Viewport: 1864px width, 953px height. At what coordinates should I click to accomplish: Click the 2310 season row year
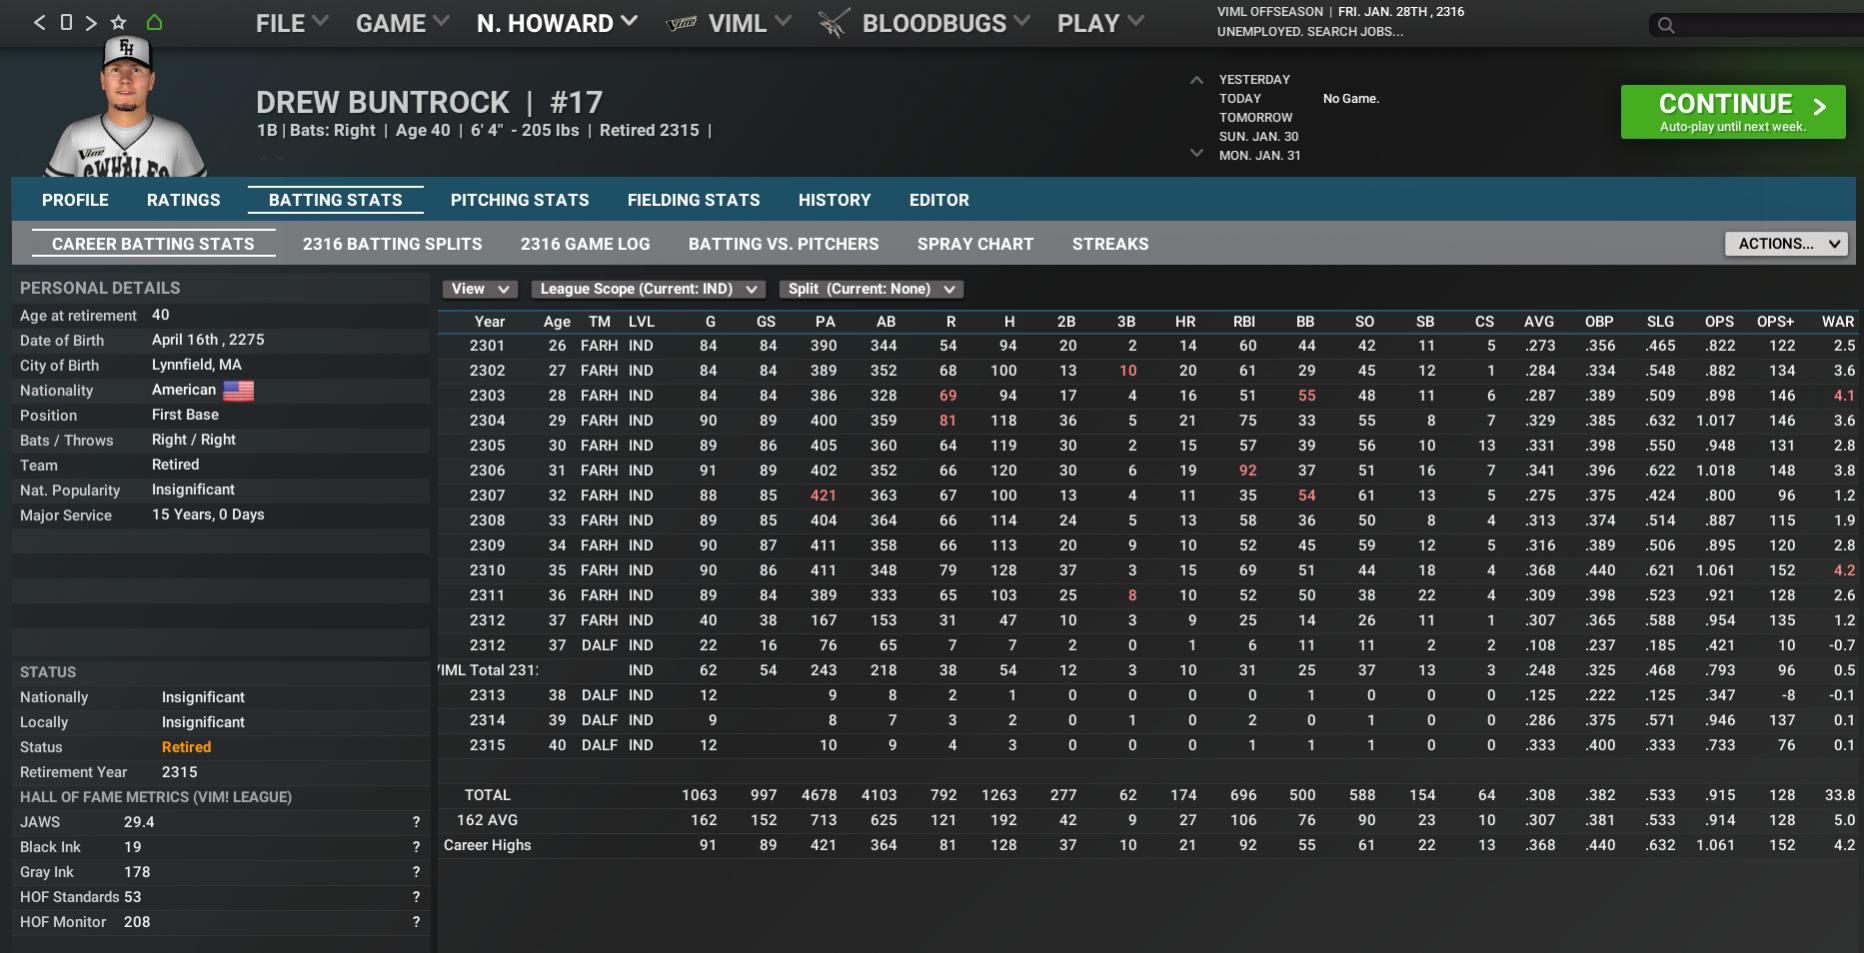point(487,571)
